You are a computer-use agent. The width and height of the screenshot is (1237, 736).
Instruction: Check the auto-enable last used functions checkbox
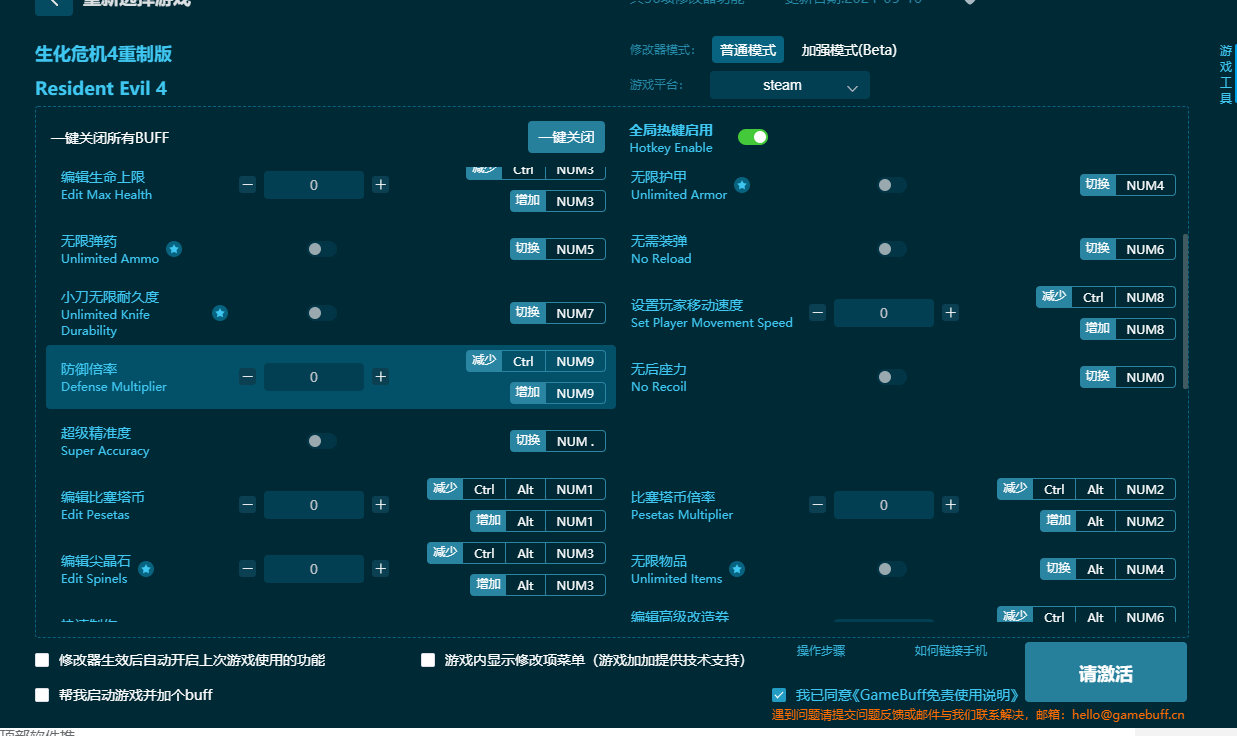click(42, 660)
